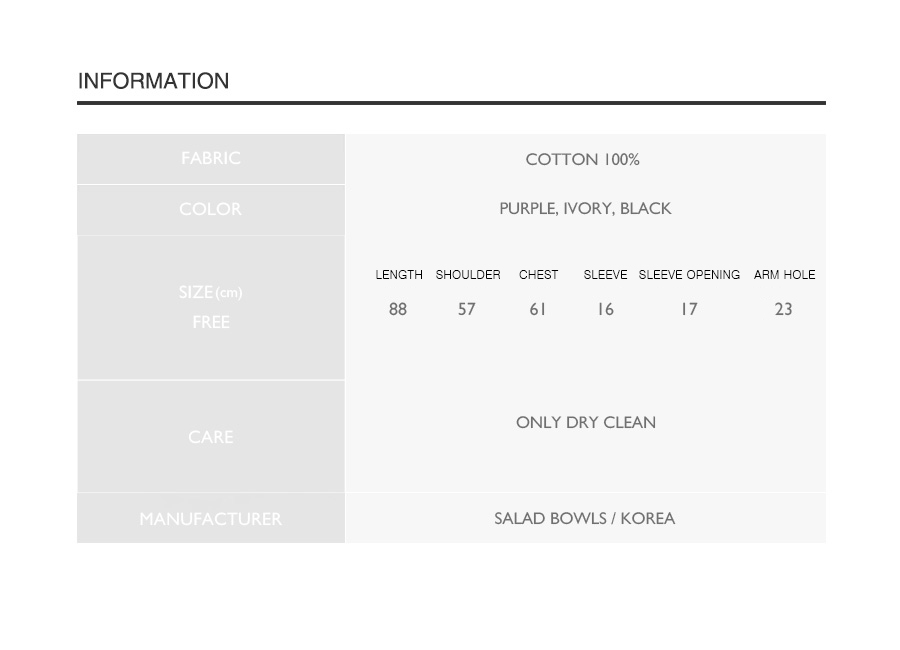Click the SIZE(cm) label

[x=211, y=292]
